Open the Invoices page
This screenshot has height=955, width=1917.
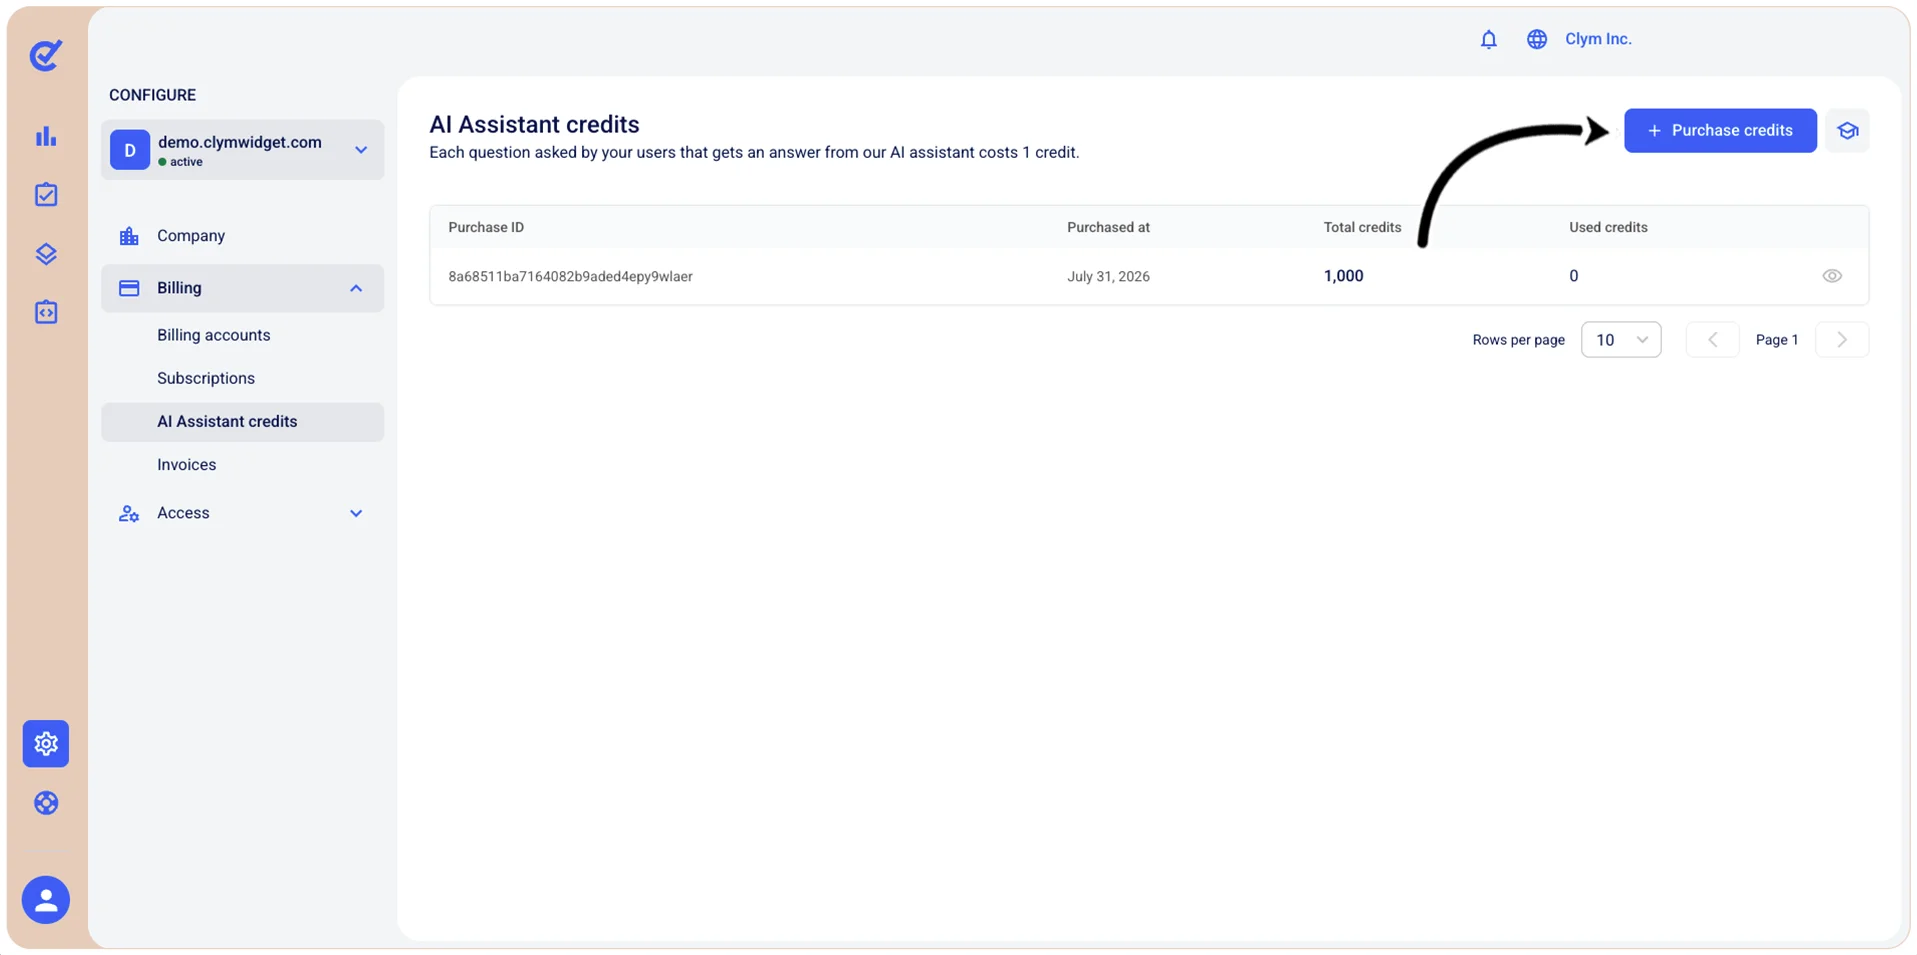187,465
